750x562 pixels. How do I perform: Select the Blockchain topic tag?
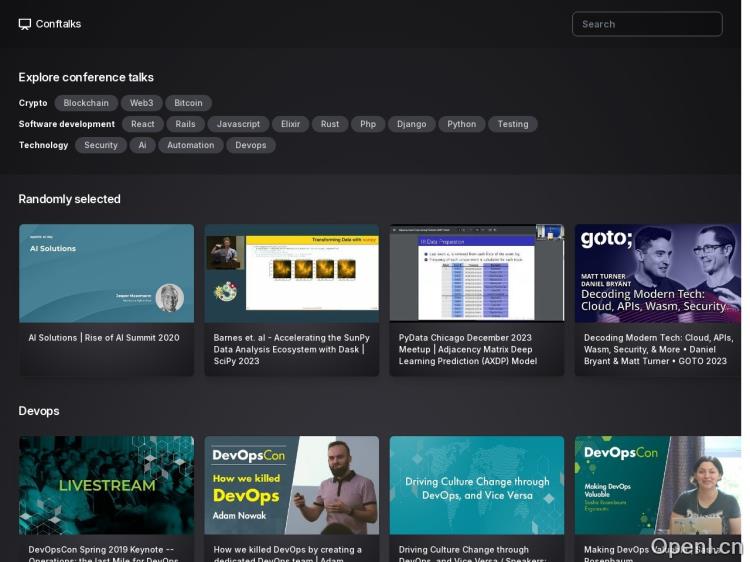click(85, 103)
